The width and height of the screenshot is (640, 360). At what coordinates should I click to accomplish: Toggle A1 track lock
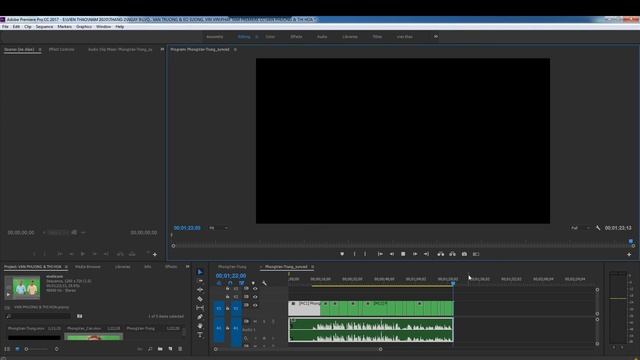[x=228, y=328]
